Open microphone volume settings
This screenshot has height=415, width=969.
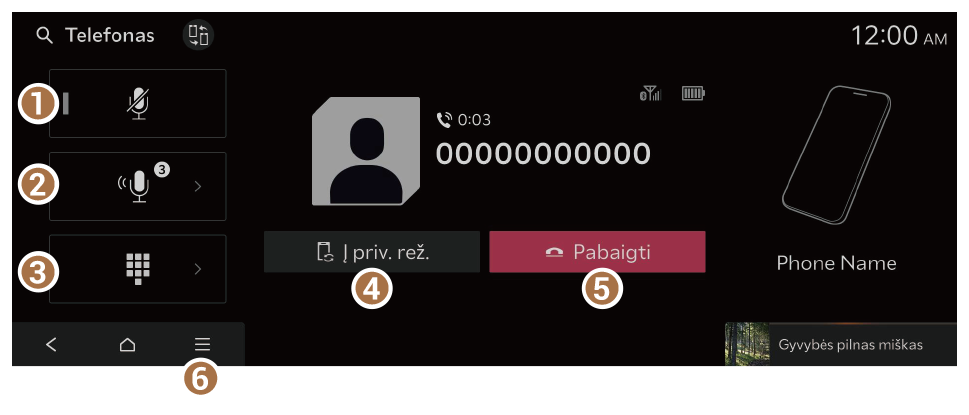[x=138, y=187]
